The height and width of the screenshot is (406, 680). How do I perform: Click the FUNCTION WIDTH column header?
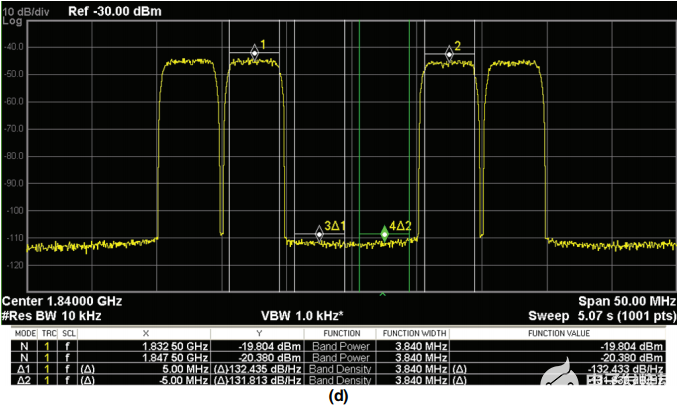click(x=414, y=334)
